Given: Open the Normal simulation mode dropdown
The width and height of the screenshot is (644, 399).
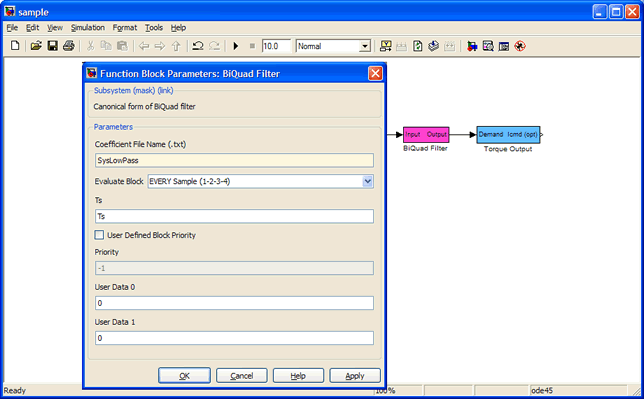Looking at the screenshot, I should [x=365, y=46].
